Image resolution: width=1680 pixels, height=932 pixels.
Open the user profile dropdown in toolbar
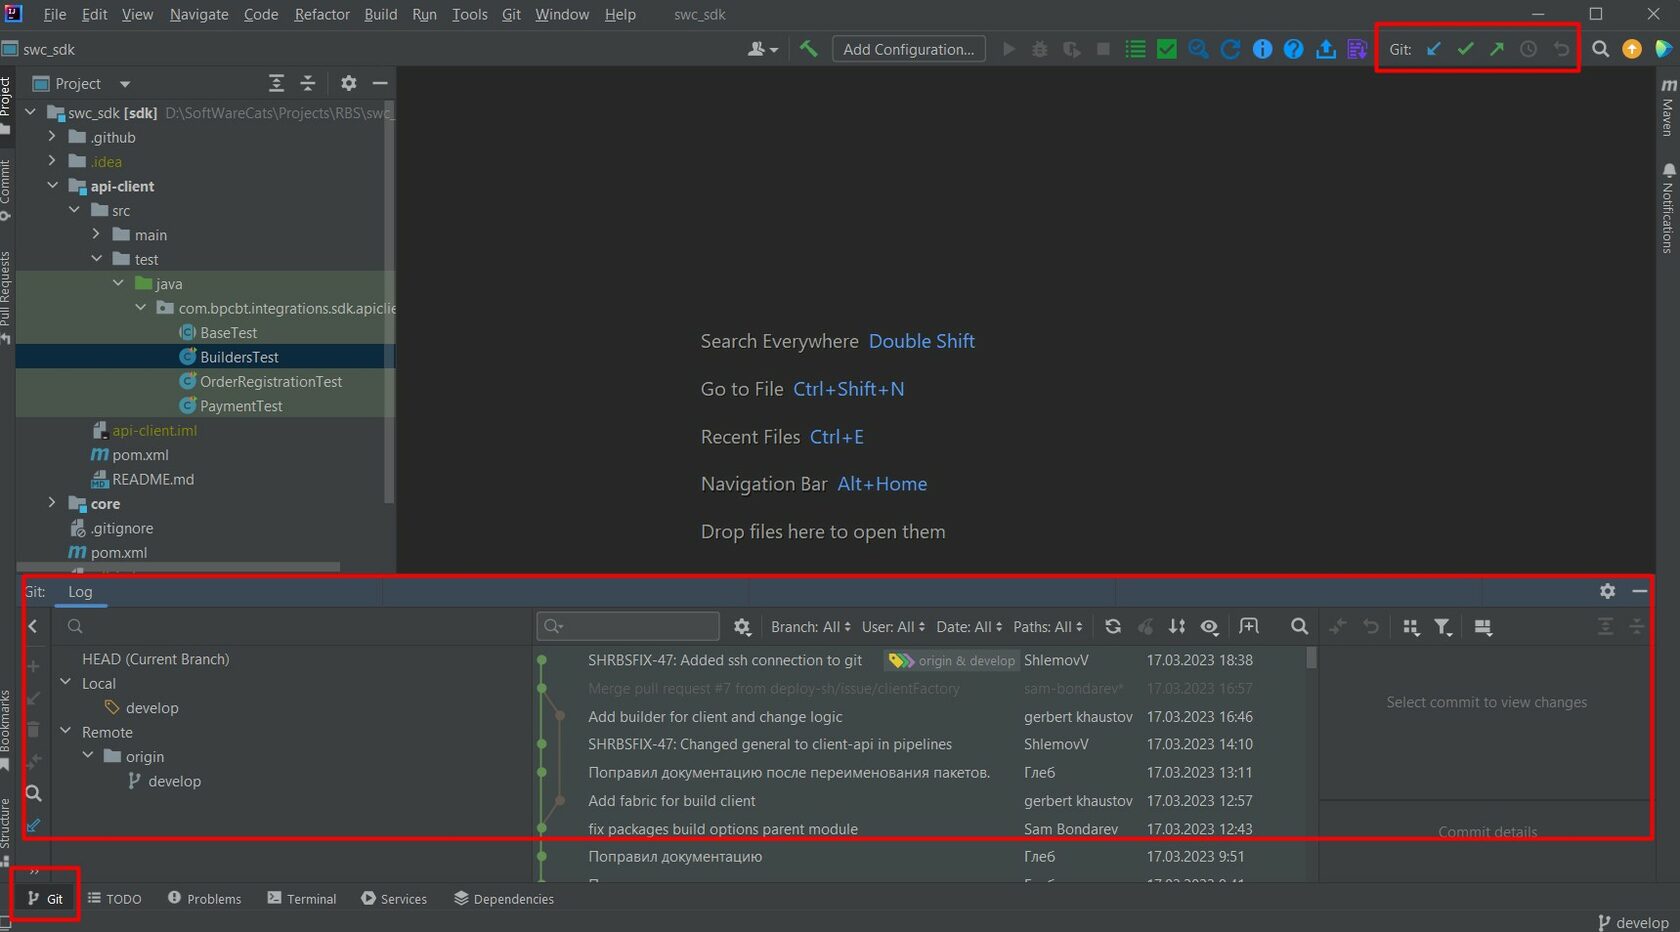[x=763, y=49]
